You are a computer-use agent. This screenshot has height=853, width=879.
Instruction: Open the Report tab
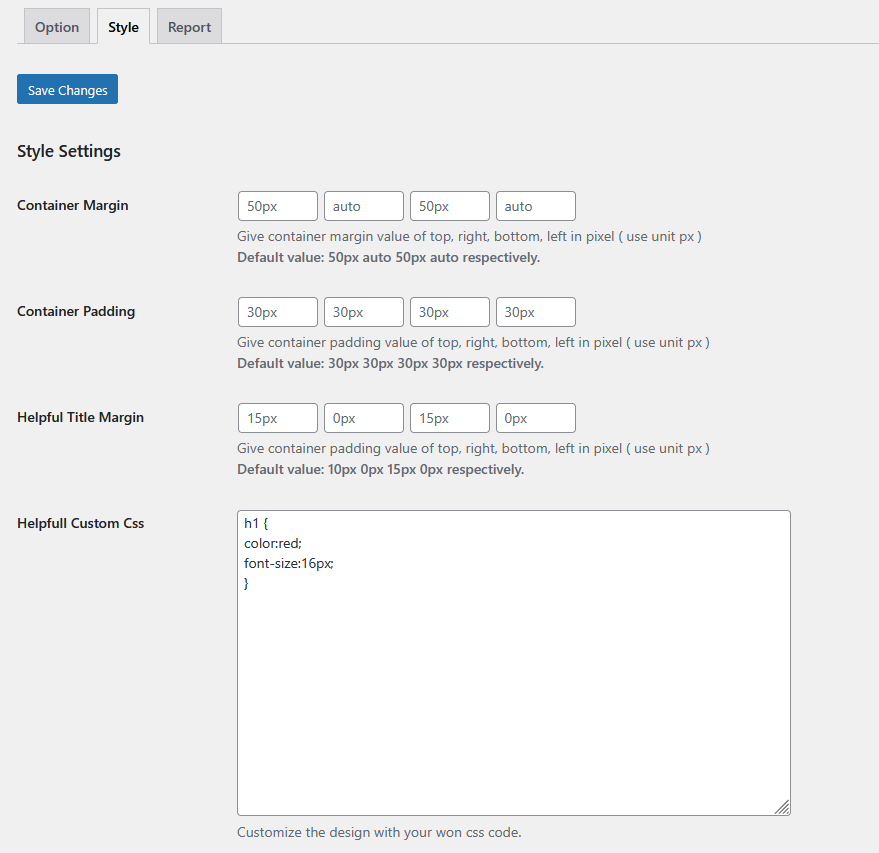coord(189,27)
